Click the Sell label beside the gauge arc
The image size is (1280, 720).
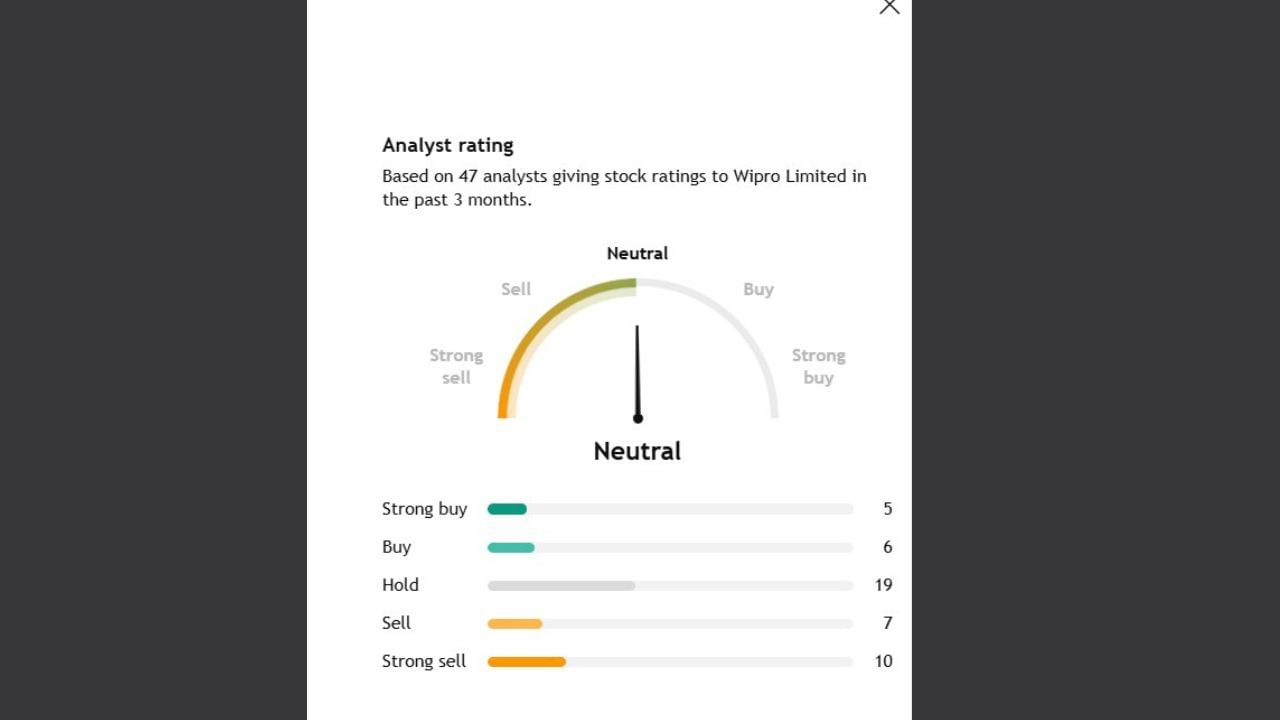coord(516,289)
